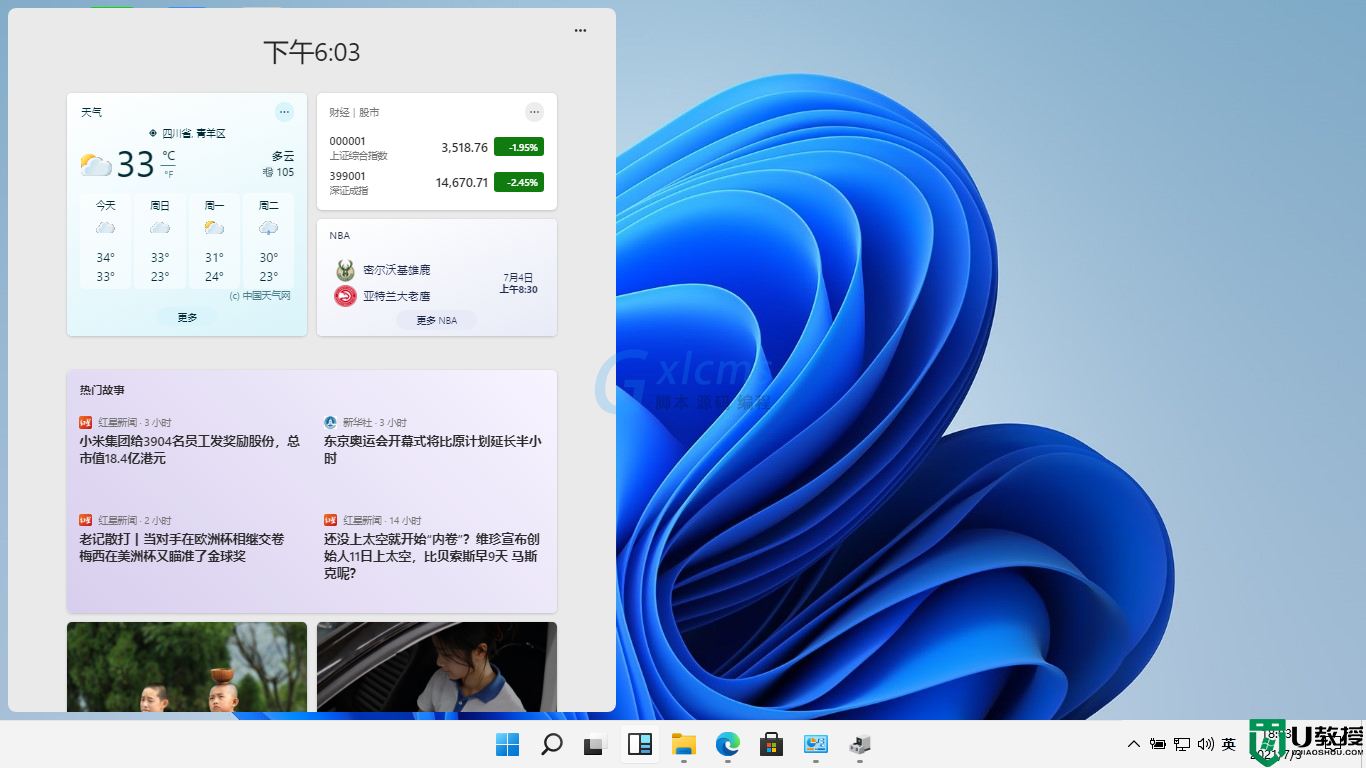Open Microsoft Store from the taskbar
Viewport: 1366px width, 768px height.
tap(771, 744)
